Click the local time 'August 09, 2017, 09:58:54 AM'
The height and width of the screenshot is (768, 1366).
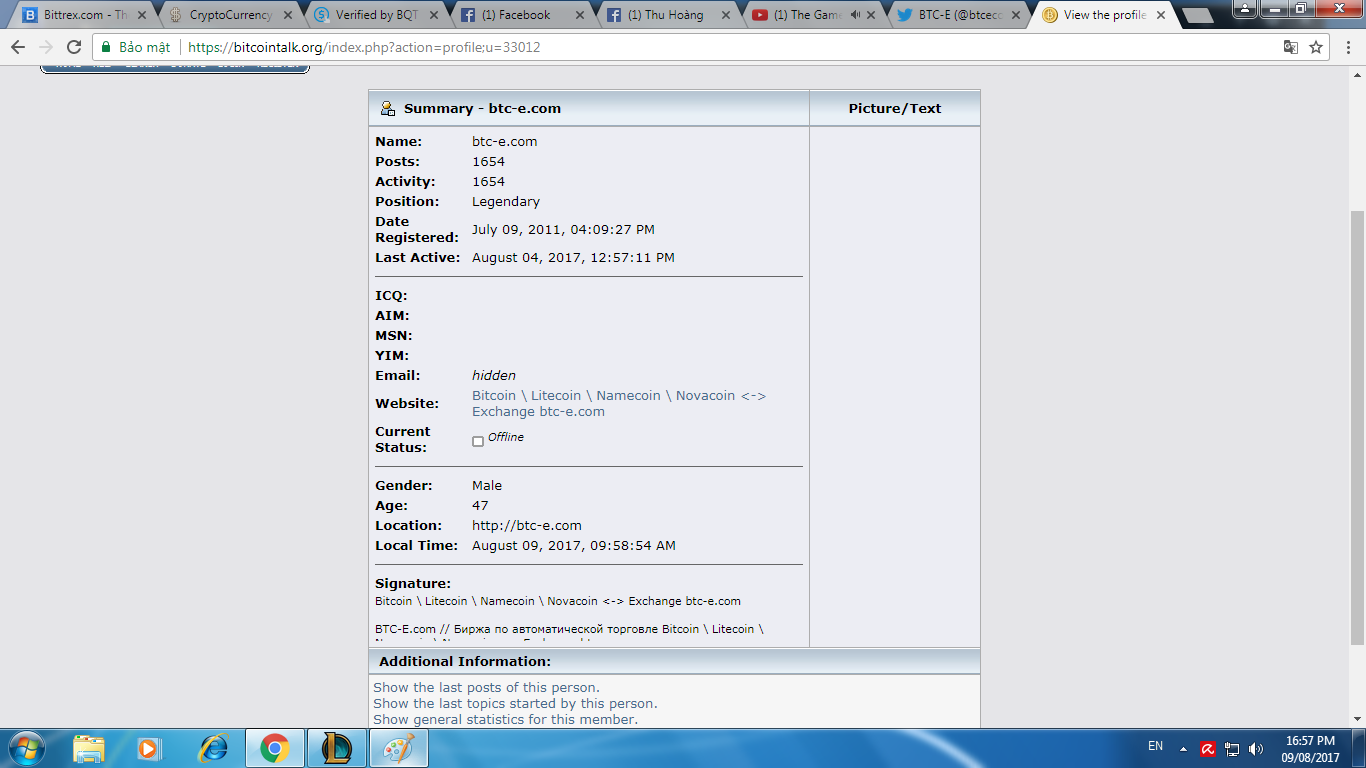coord(574,545)
